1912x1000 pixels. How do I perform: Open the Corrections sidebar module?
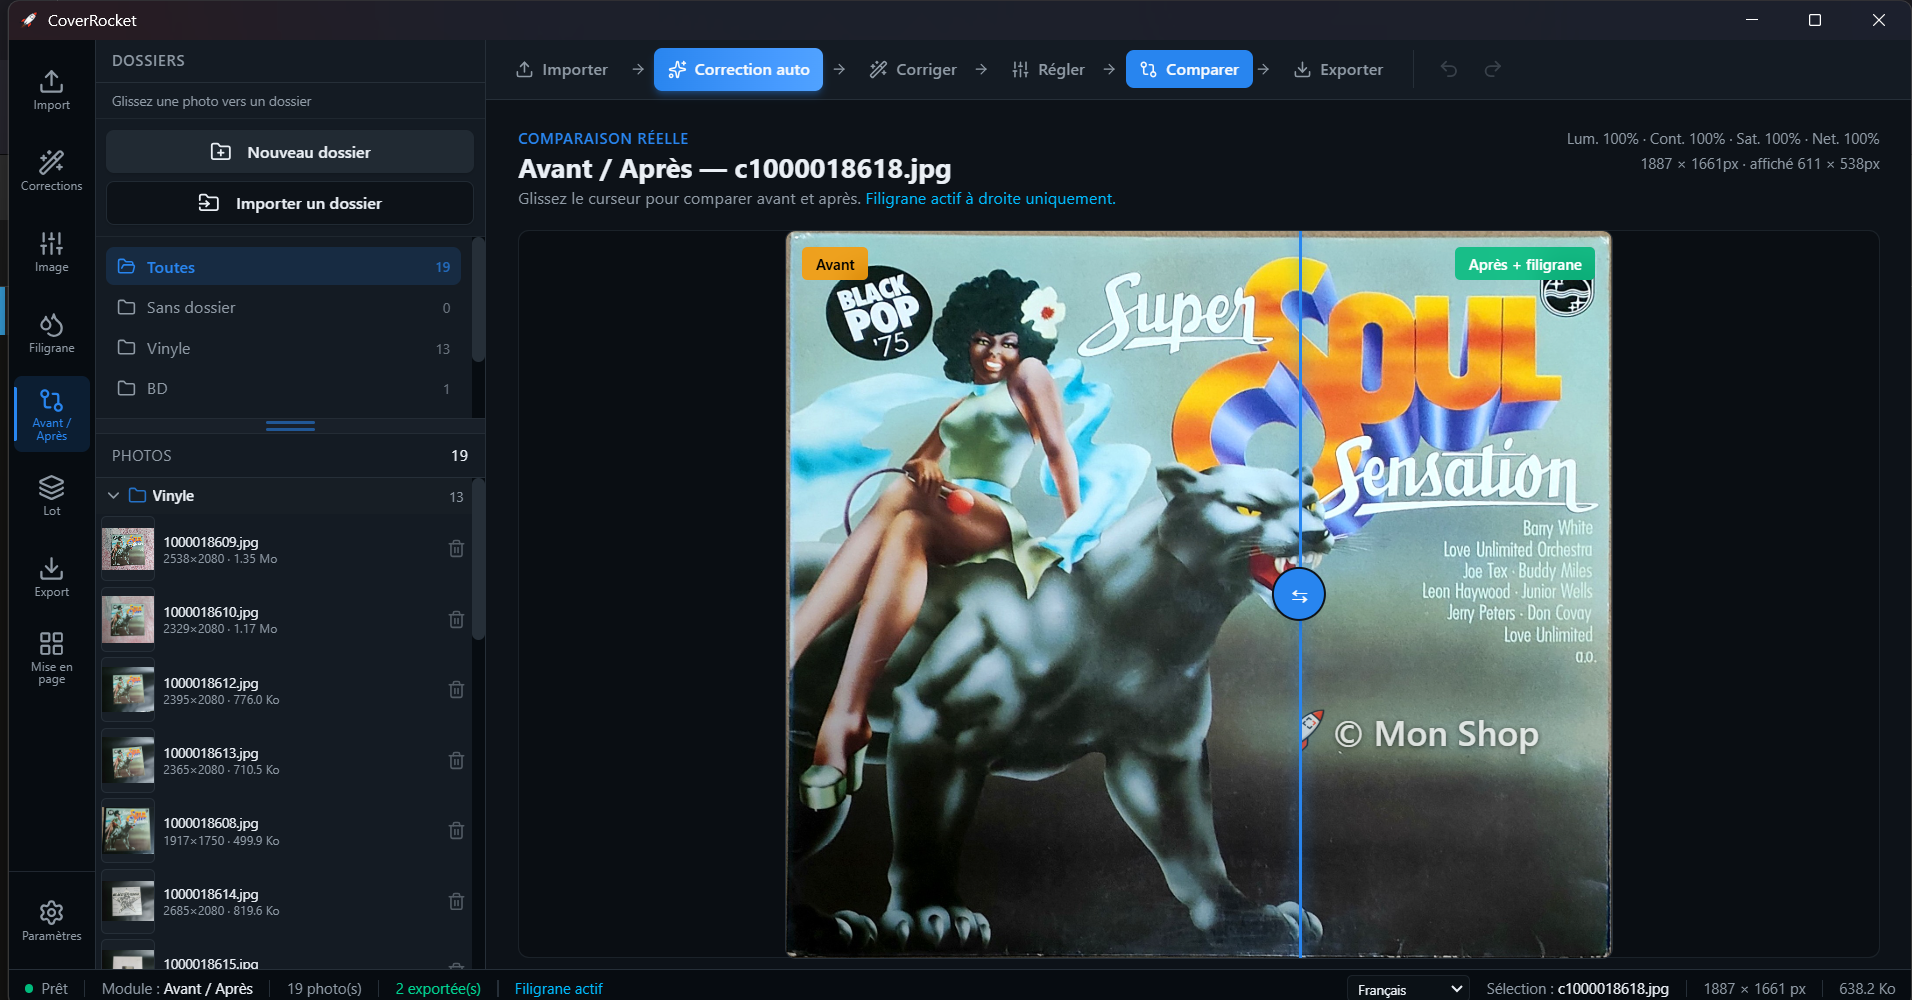pyautogui.click(x=51, y=171)
